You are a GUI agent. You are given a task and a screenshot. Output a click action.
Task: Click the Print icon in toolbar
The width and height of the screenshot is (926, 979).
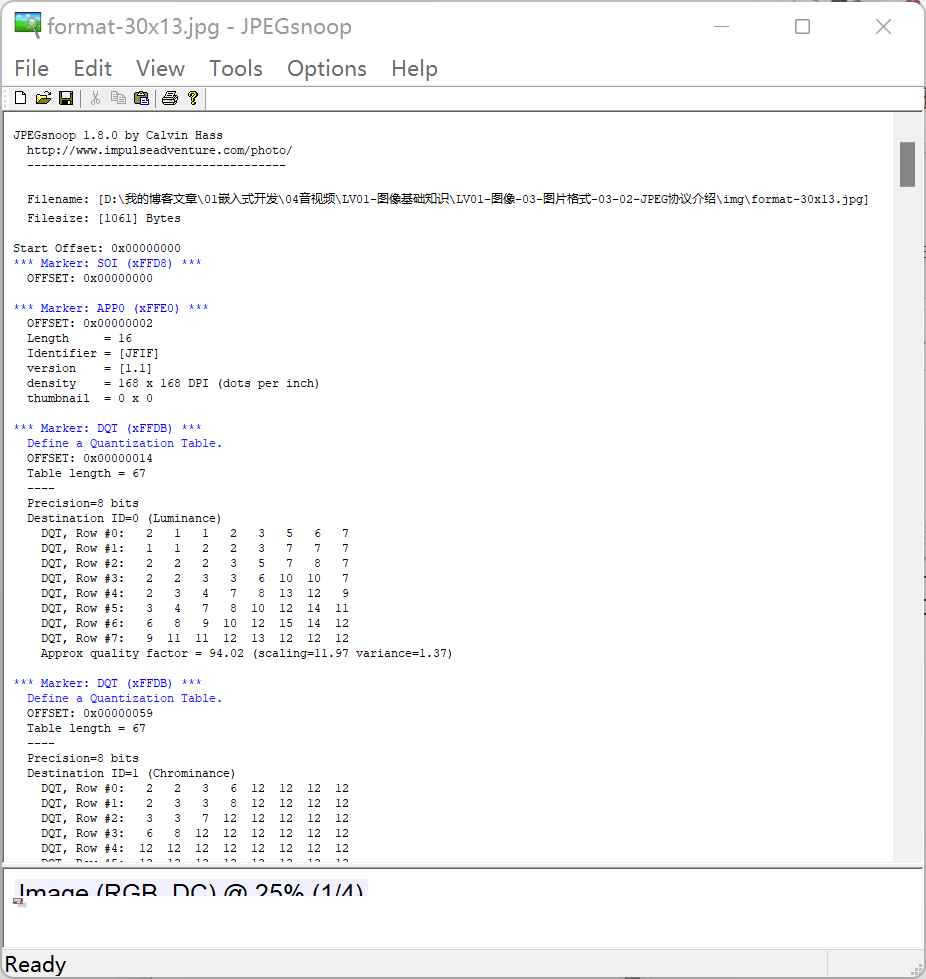(170, 98)
